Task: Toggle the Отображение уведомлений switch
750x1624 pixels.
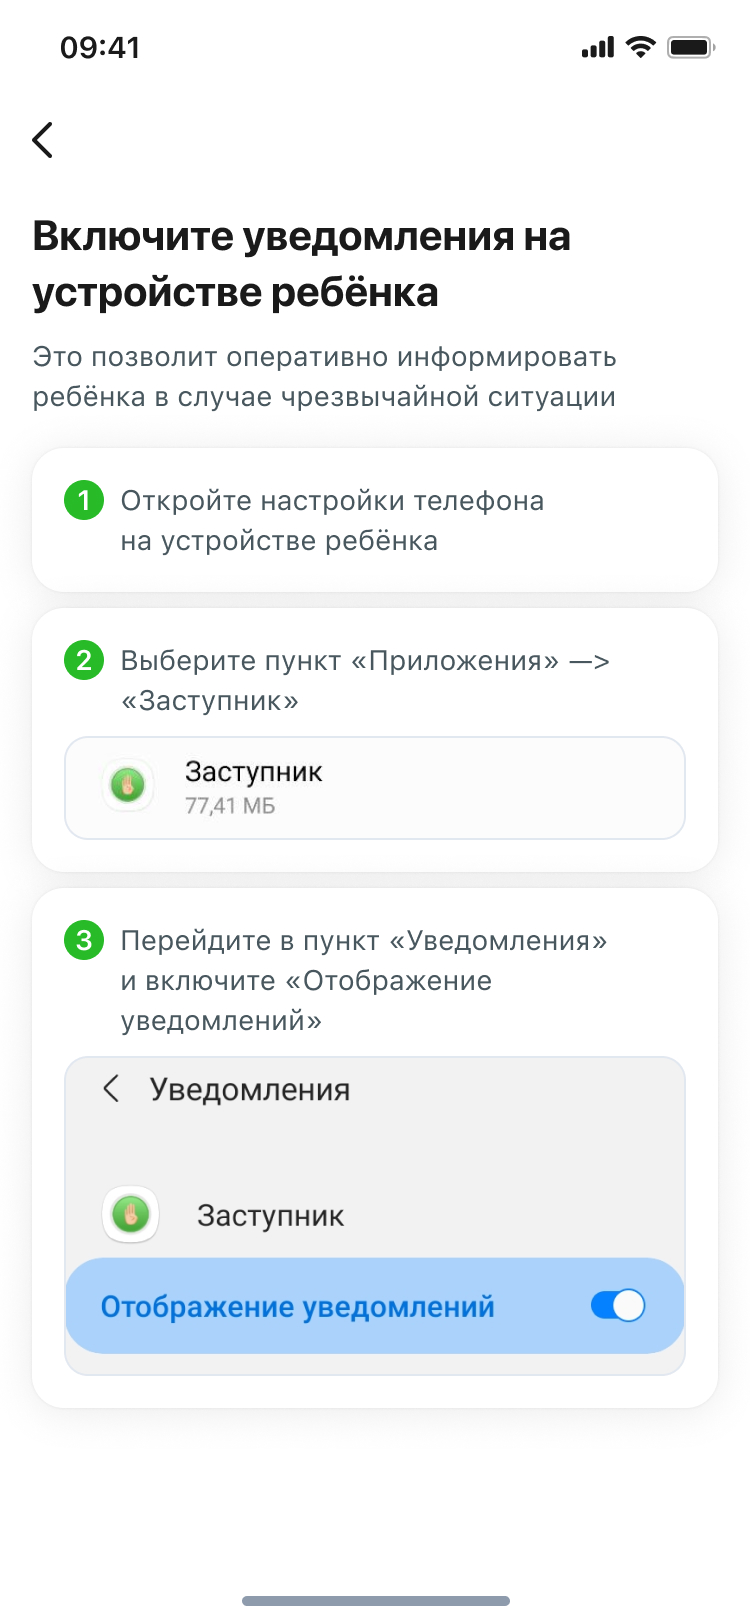Action: coord(618,1305)
